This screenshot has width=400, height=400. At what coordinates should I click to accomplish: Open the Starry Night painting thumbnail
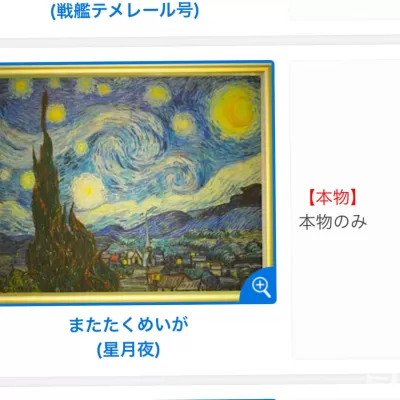click(x=137, y=182)
